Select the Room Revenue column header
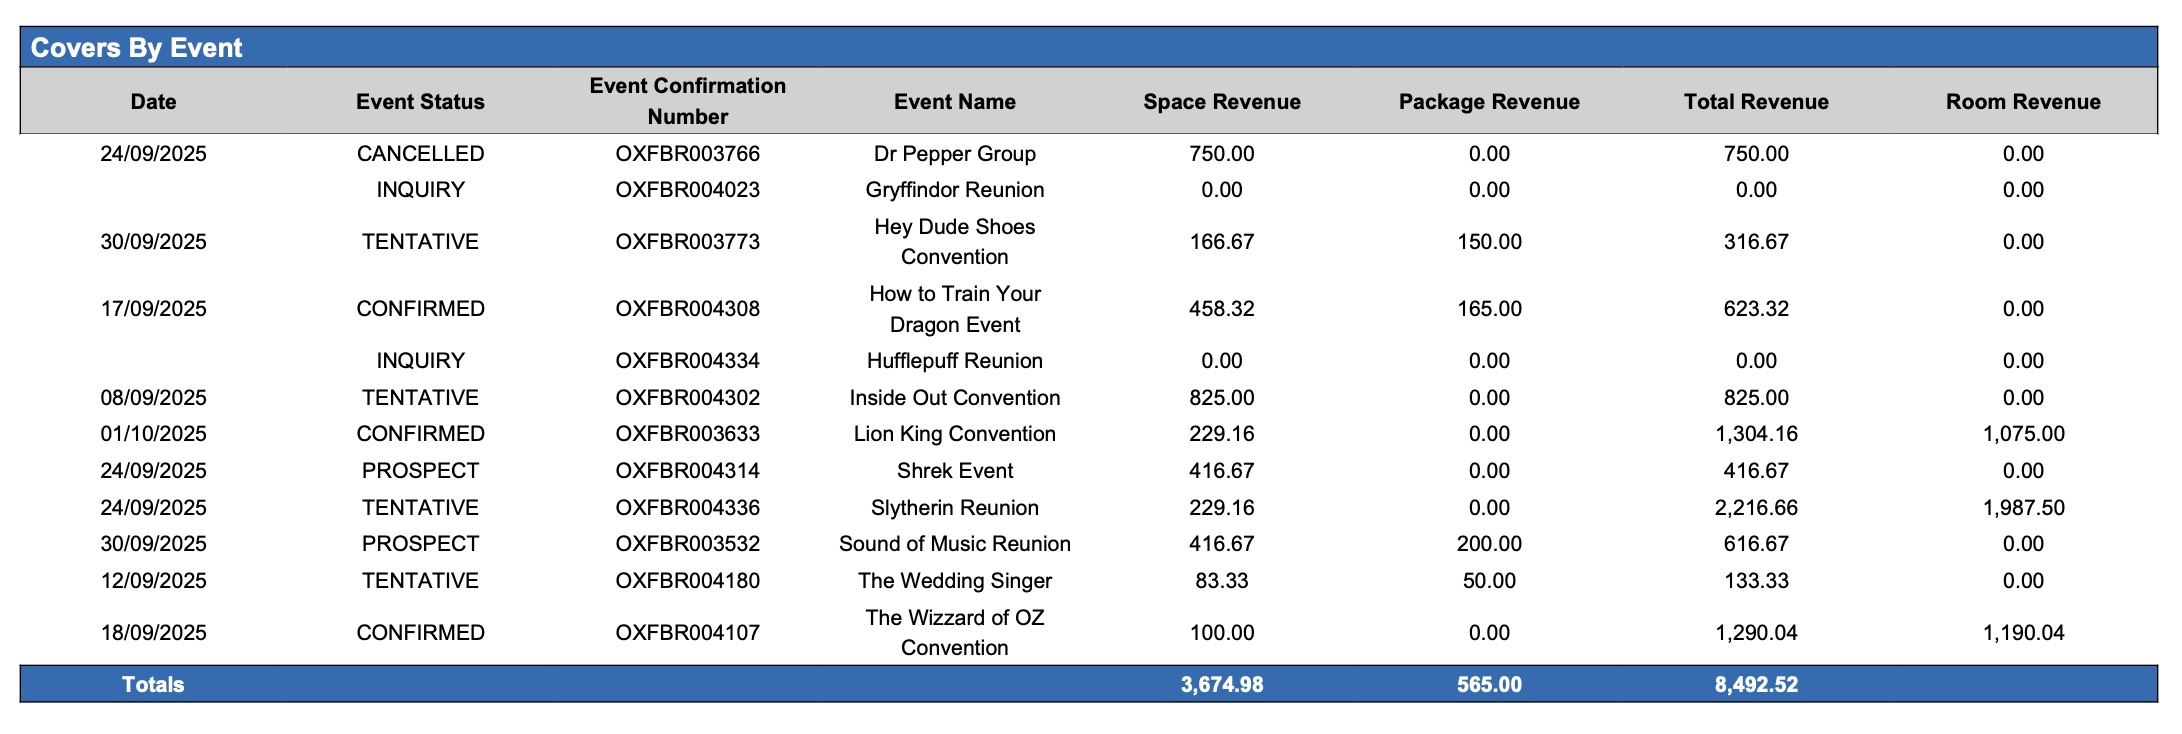Viewport: 2182px width, 734px height. pyautogui.click(x=2022, y=102)
